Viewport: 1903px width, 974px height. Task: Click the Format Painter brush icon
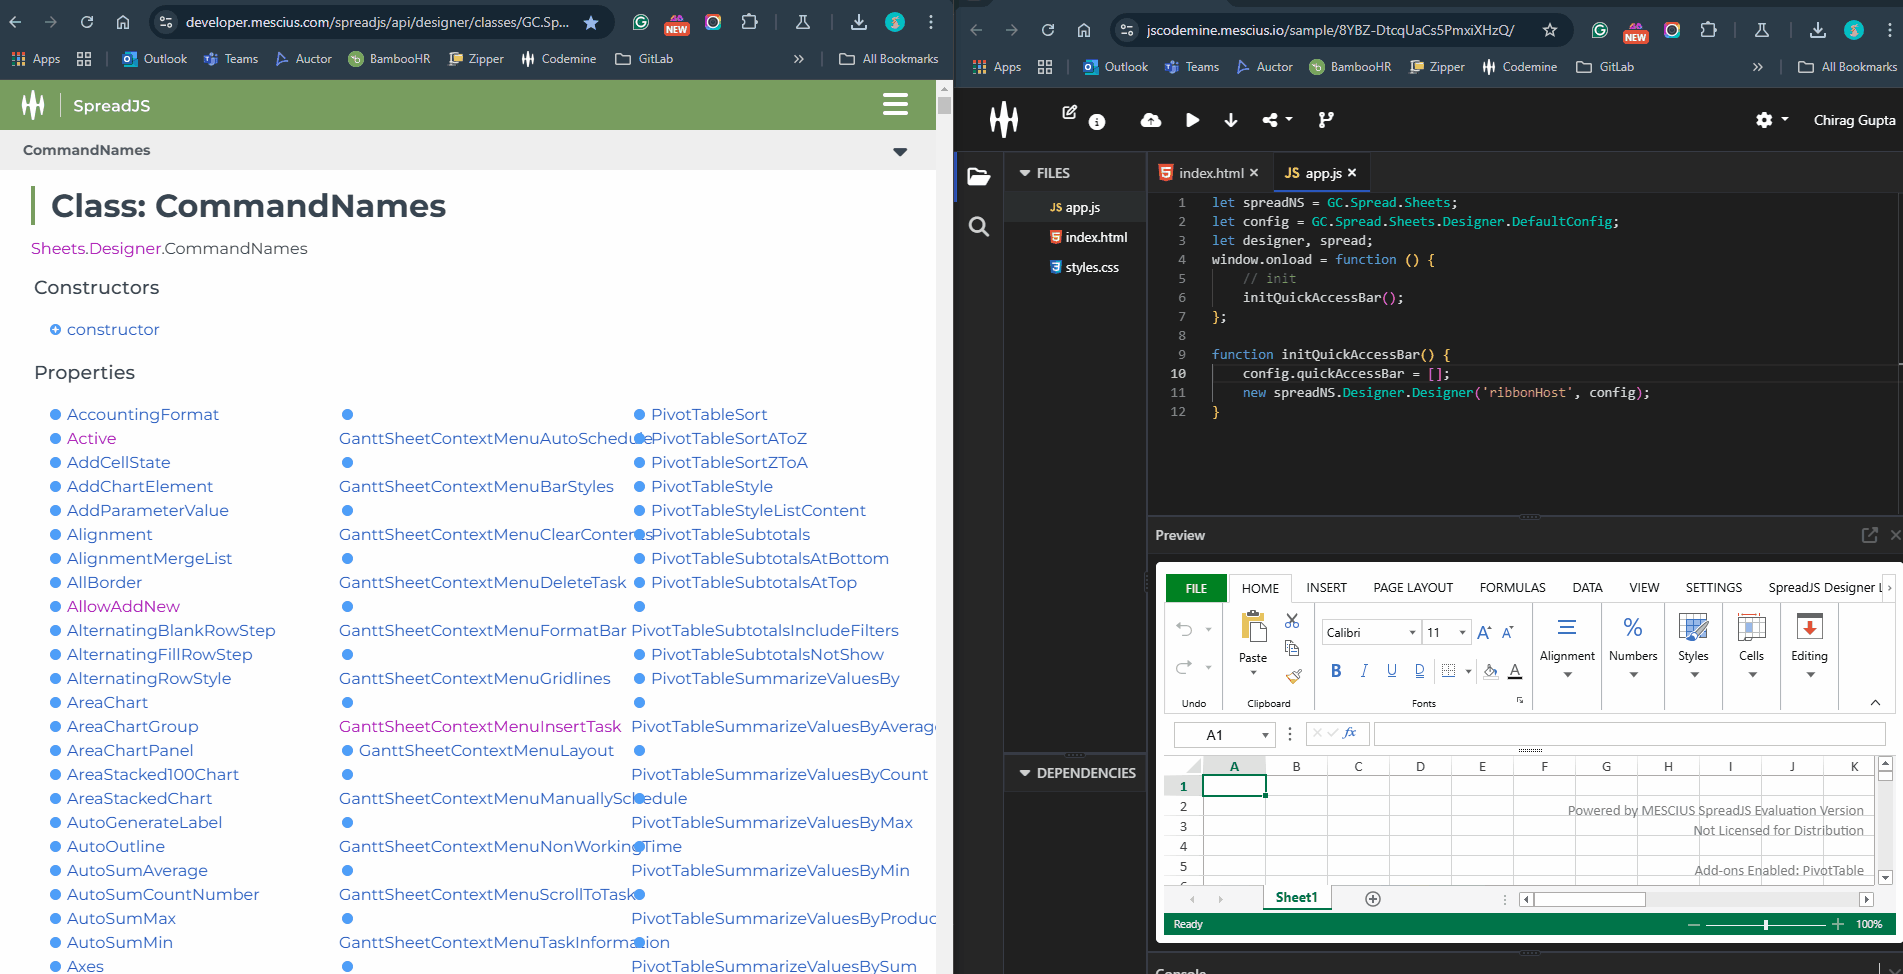pyautogui.click(x=1293, y=676)
